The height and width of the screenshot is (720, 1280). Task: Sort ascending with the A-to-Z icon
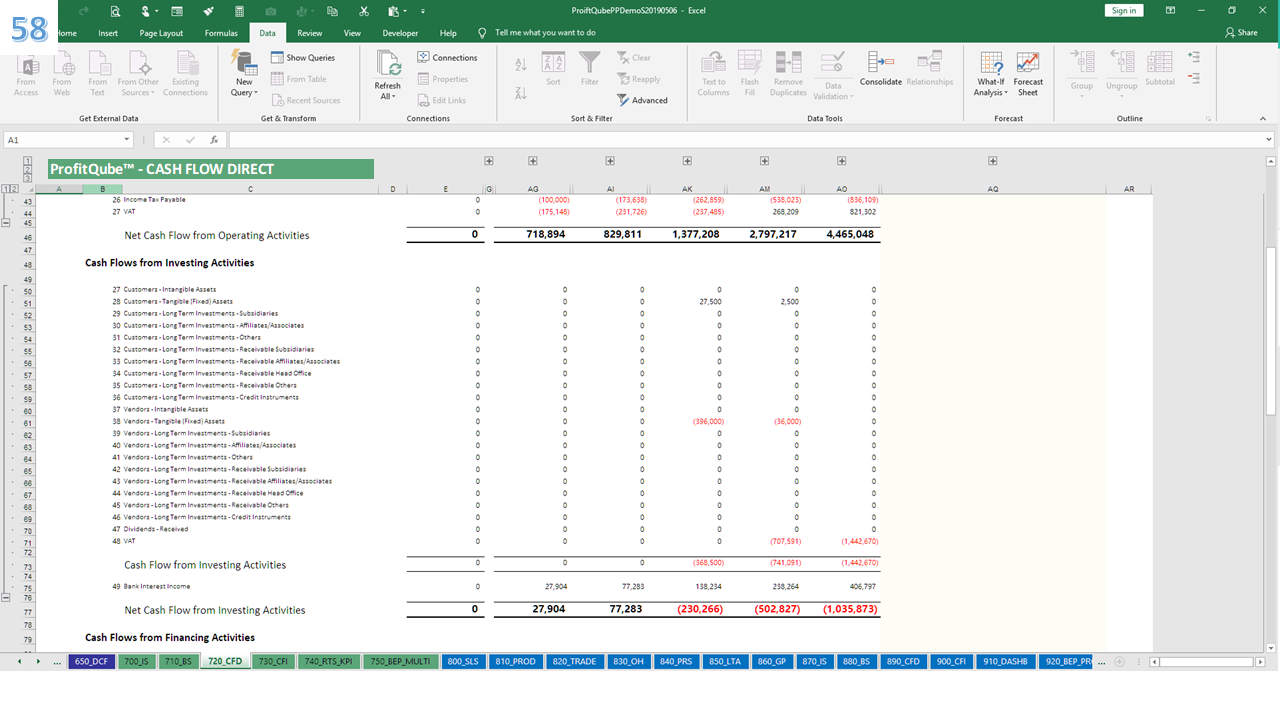pyautogui.click(x=520, y=64)
